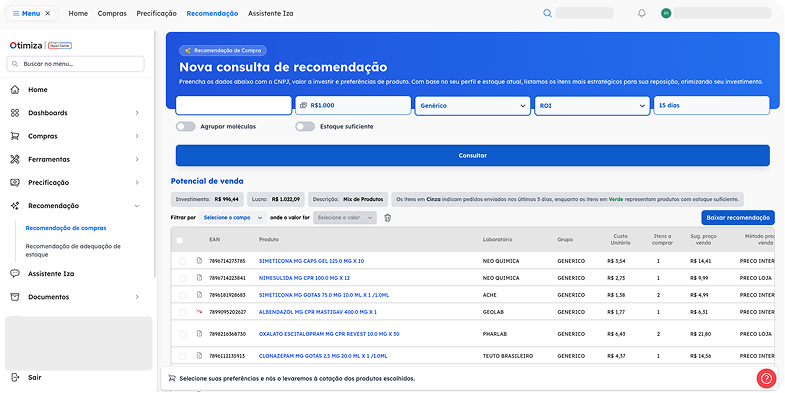Click document icon for OXALATO ESCITALOPRAM row

click(x=199, y=334)
